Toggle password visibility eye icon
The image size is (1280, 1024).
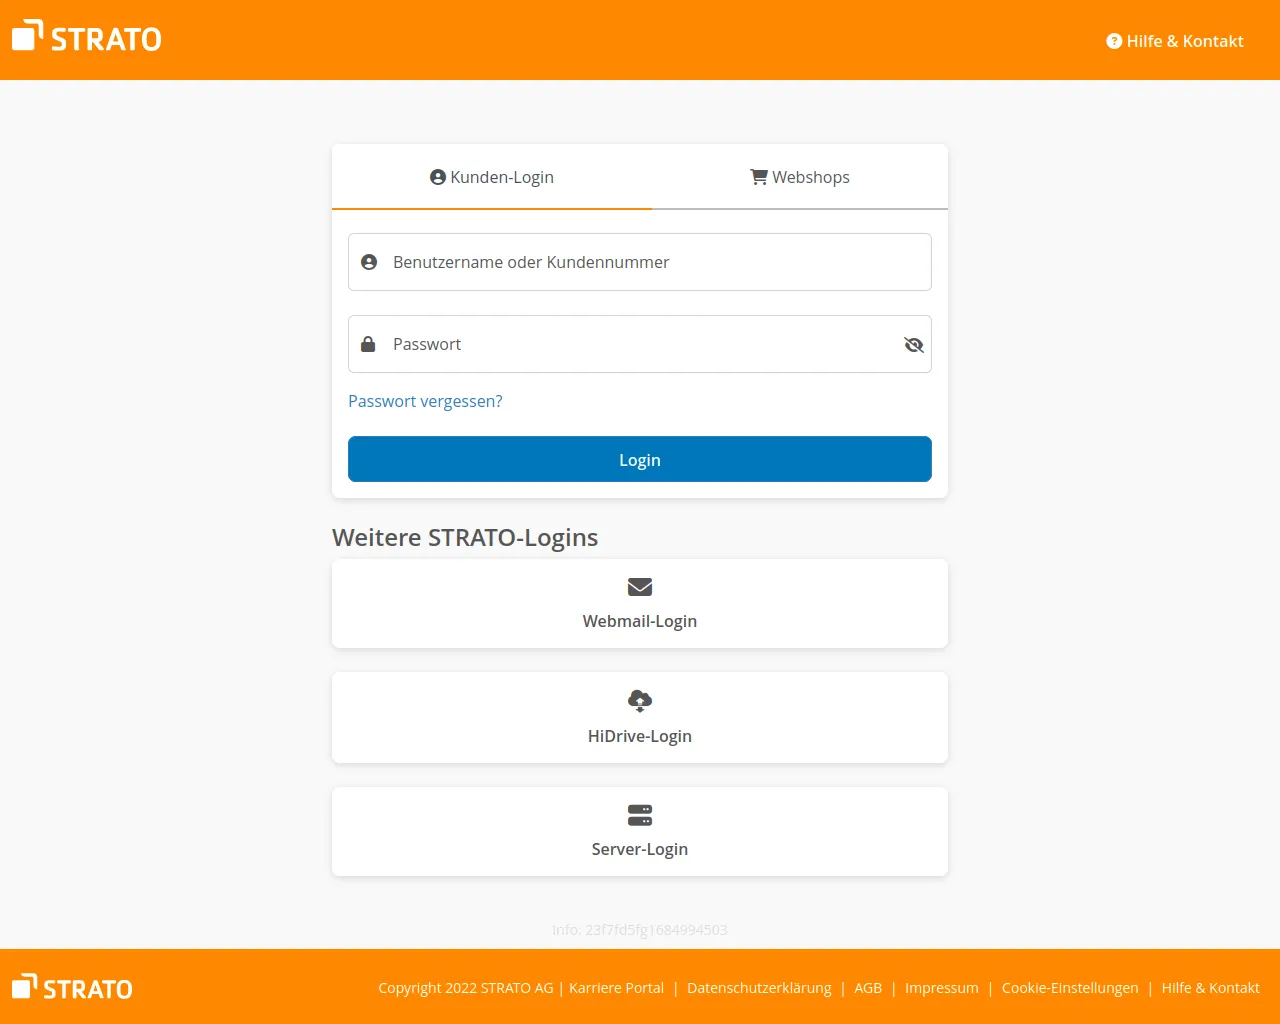[914, 345]
